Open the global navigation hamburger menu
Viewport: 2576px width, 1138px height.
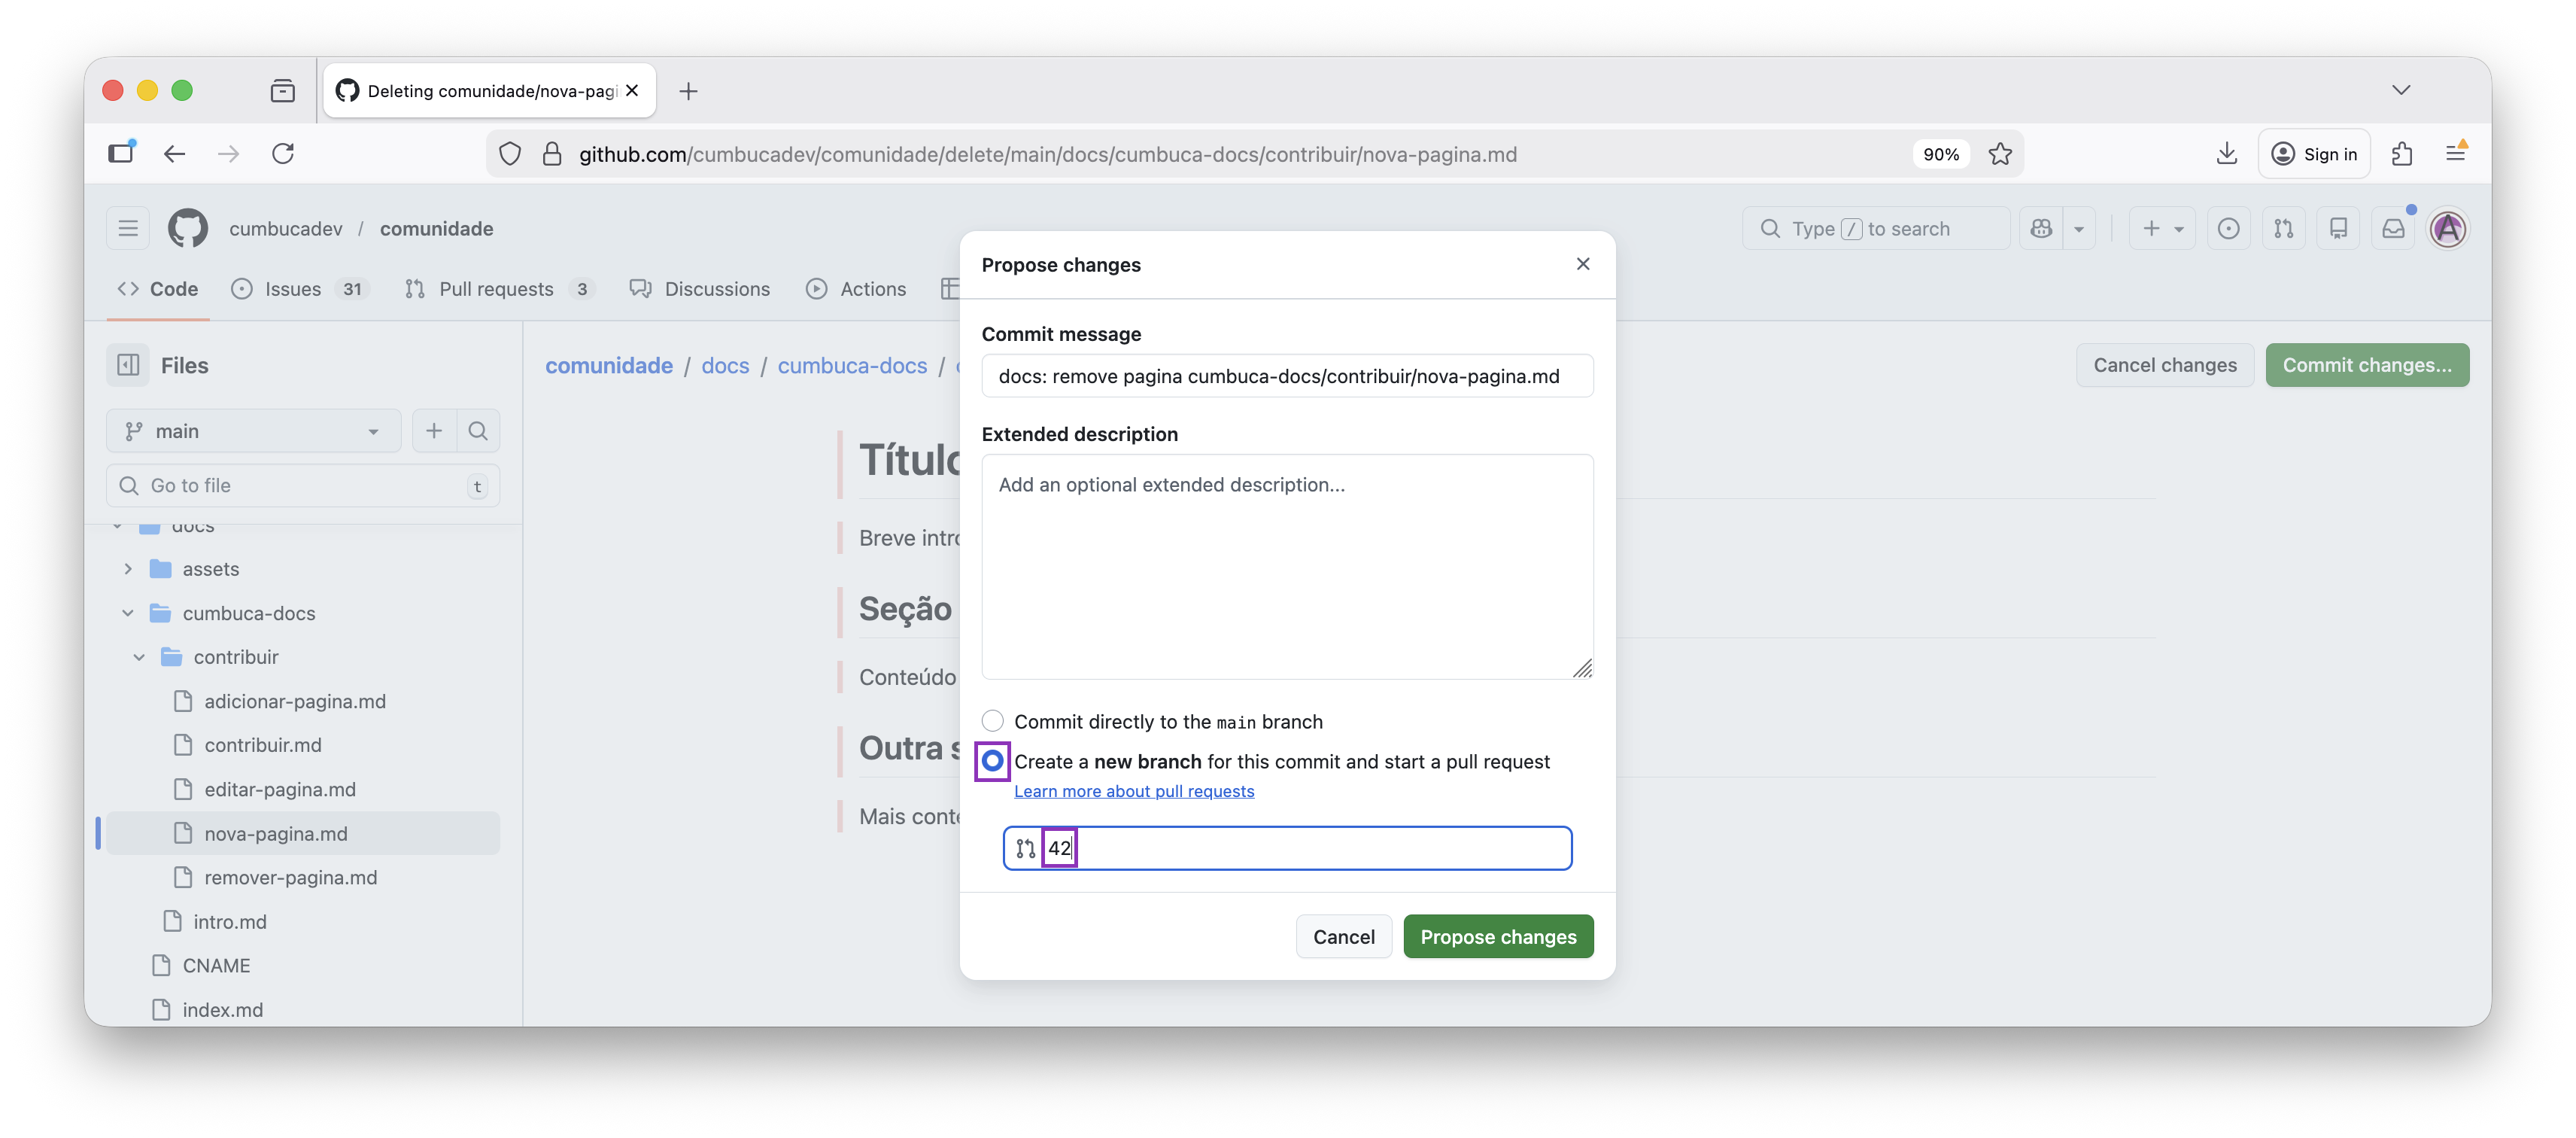[x=128, y=228]
